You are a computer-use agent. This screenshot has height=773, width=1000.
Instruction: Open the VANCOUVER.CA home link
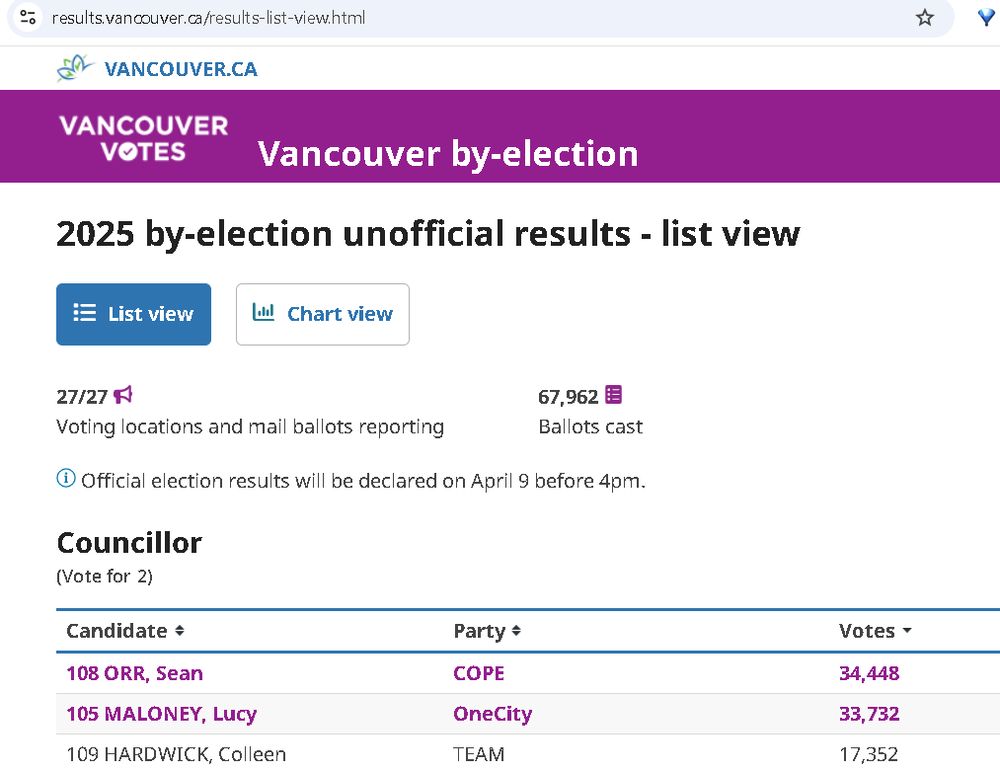[x=181, y=69]
